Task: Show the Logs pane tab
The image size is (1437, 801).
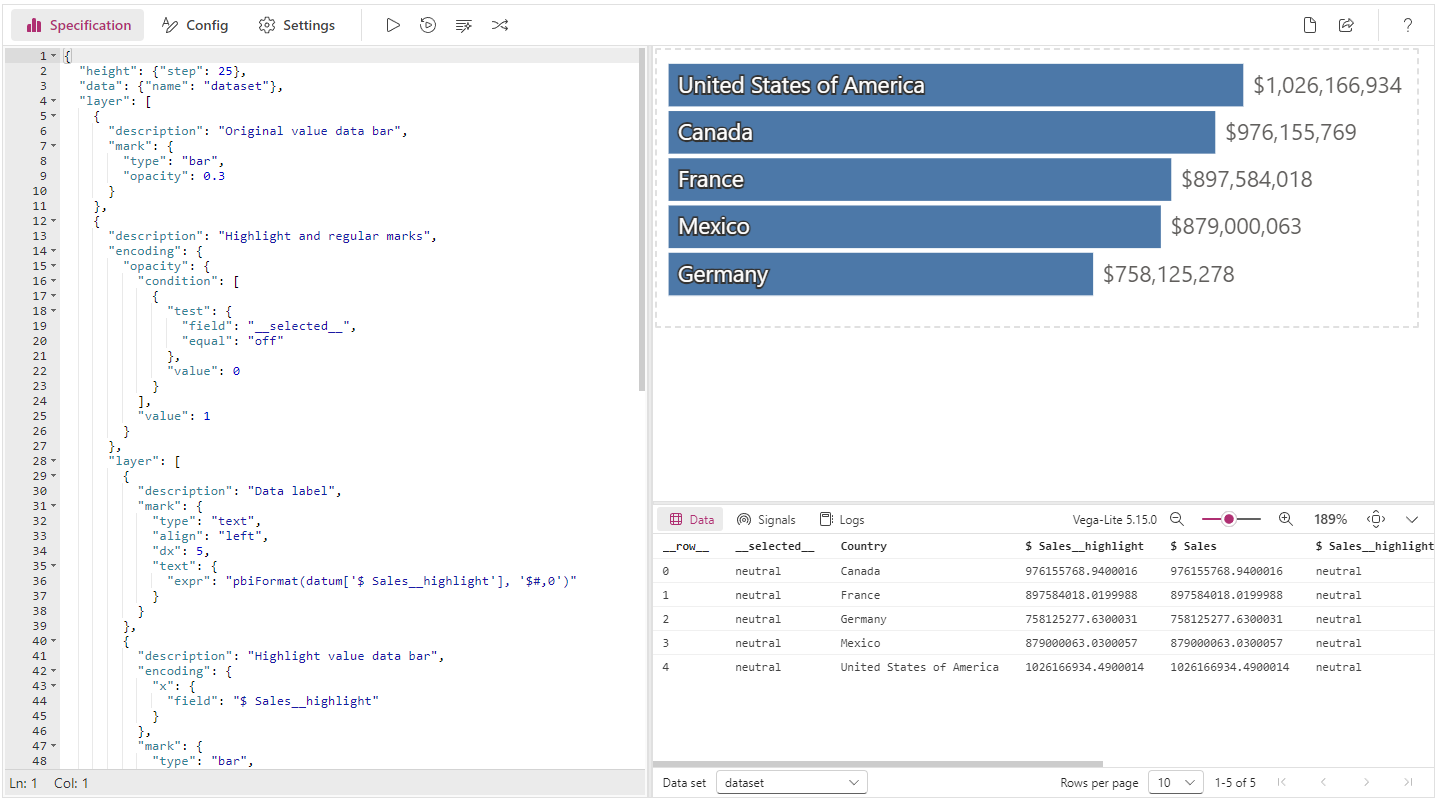Action: pyautogui.click(x=842, y=519)
